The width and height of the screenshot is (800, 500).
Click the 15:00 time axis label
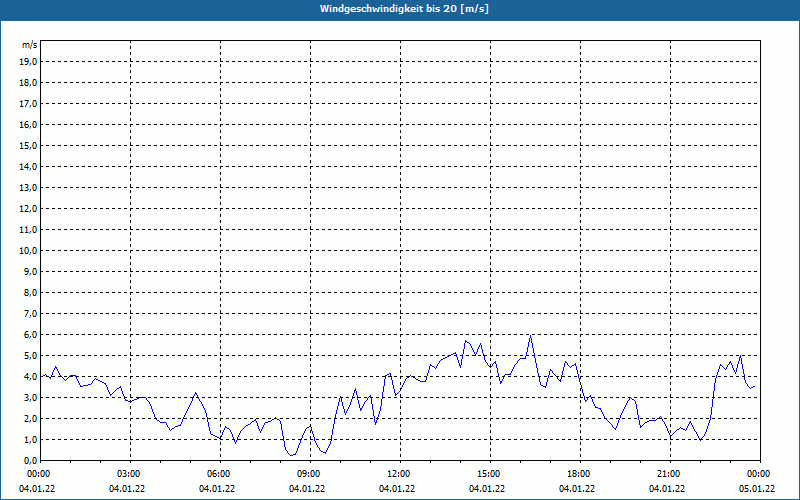[489, 473]
